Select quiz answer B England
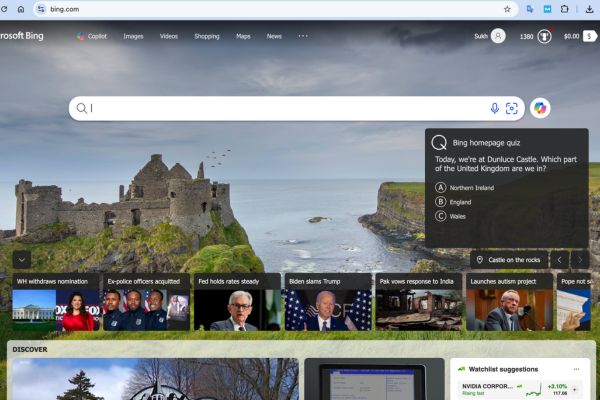Viewport: 600px width, 400px height. coord(453,202)
